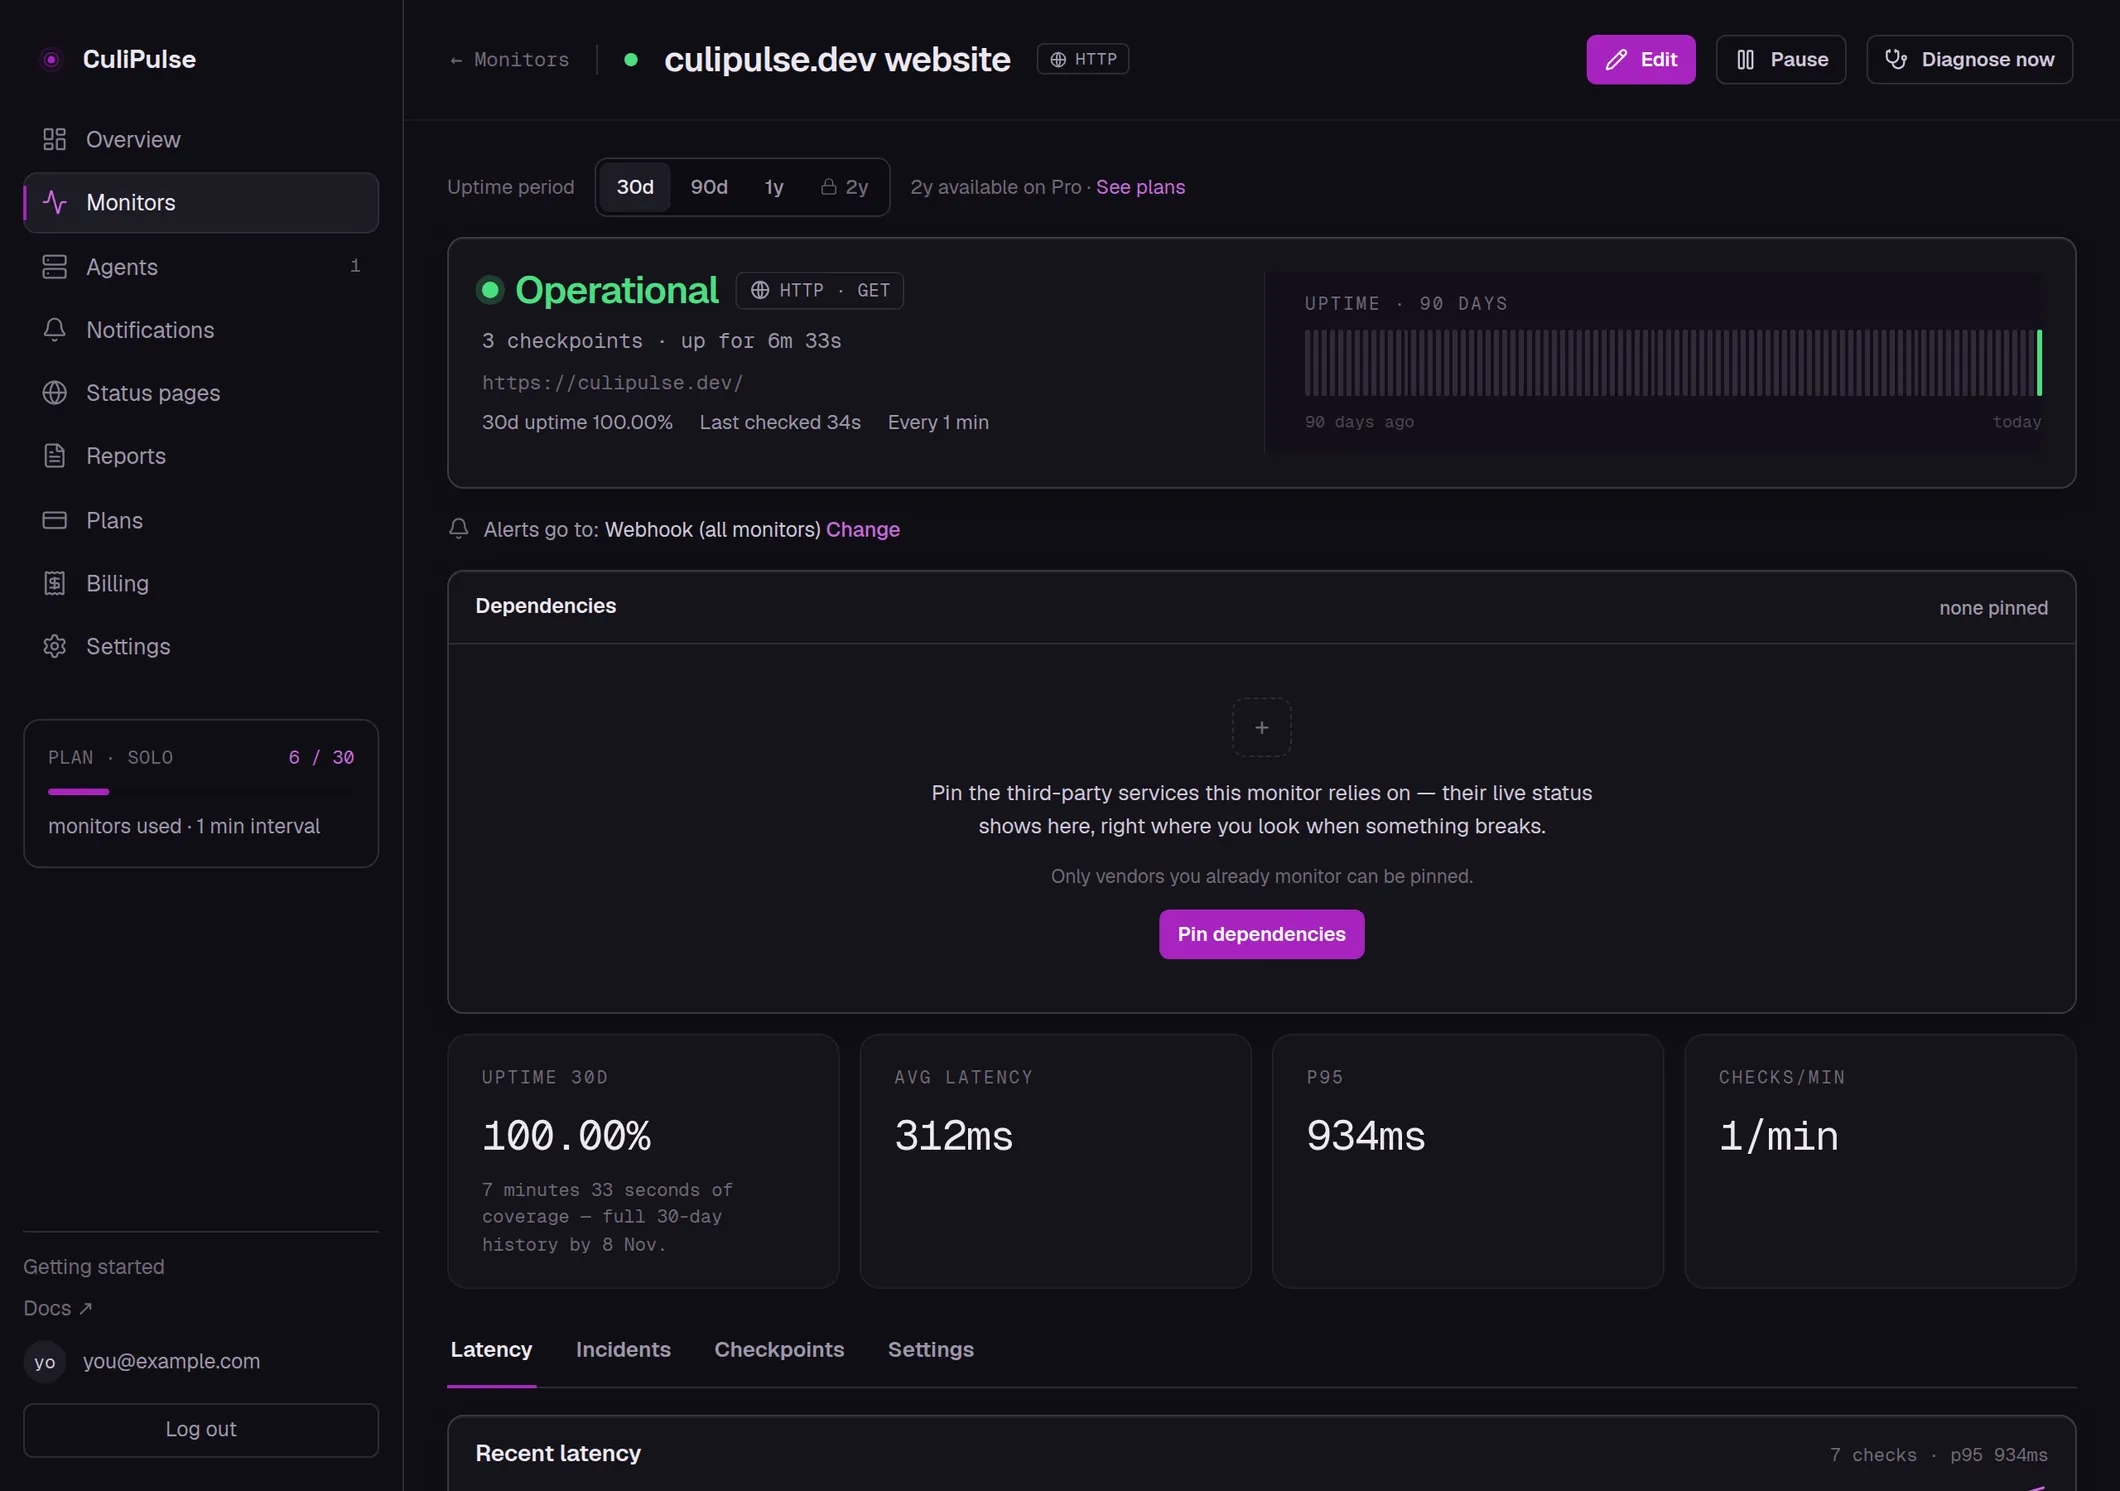The image size is (2120, 1491).
Task: Open Getting started link
Action: click(94, 1267)
